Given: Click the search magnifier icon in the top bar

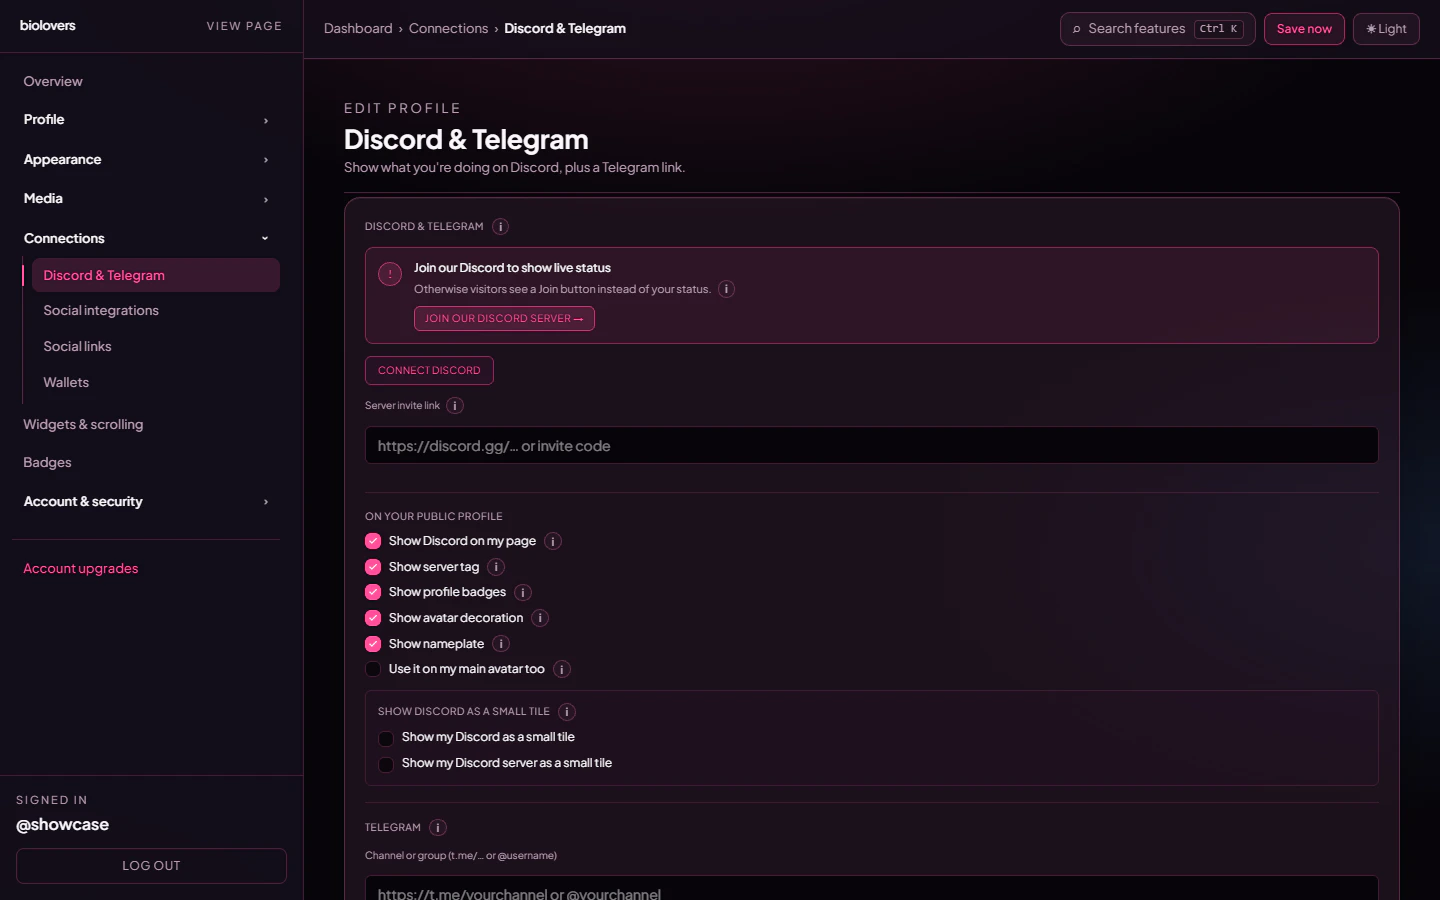Looking at the screenshot, I should click(x=1076, y=29).
